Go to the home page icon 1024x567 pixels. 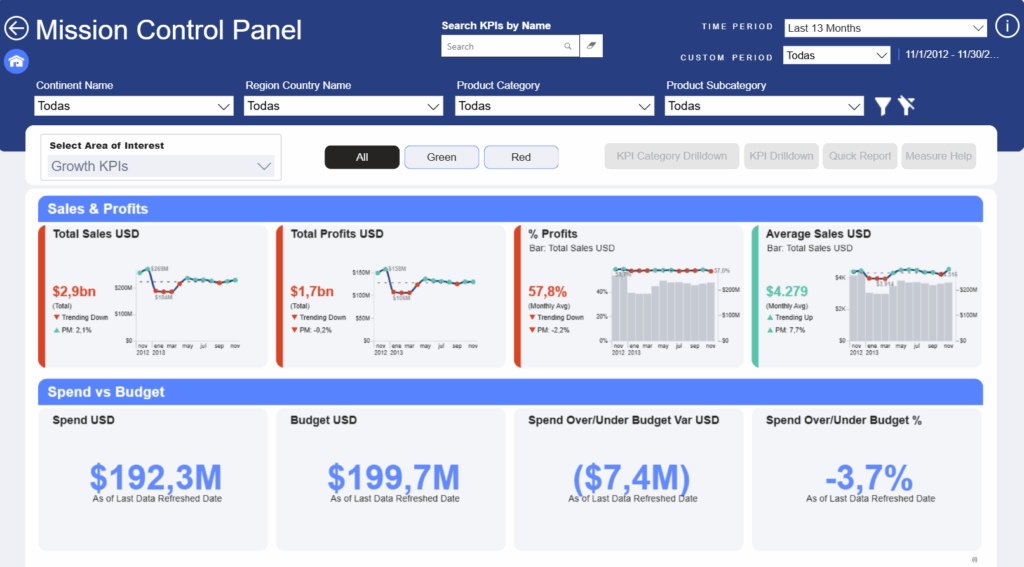16,62
